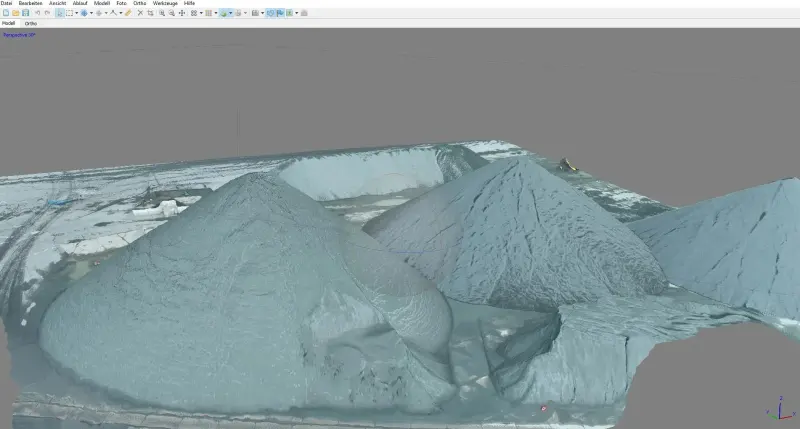Open the Bearbeiten menu
This screenshot has height=429, width=800.
pos(30,3)
